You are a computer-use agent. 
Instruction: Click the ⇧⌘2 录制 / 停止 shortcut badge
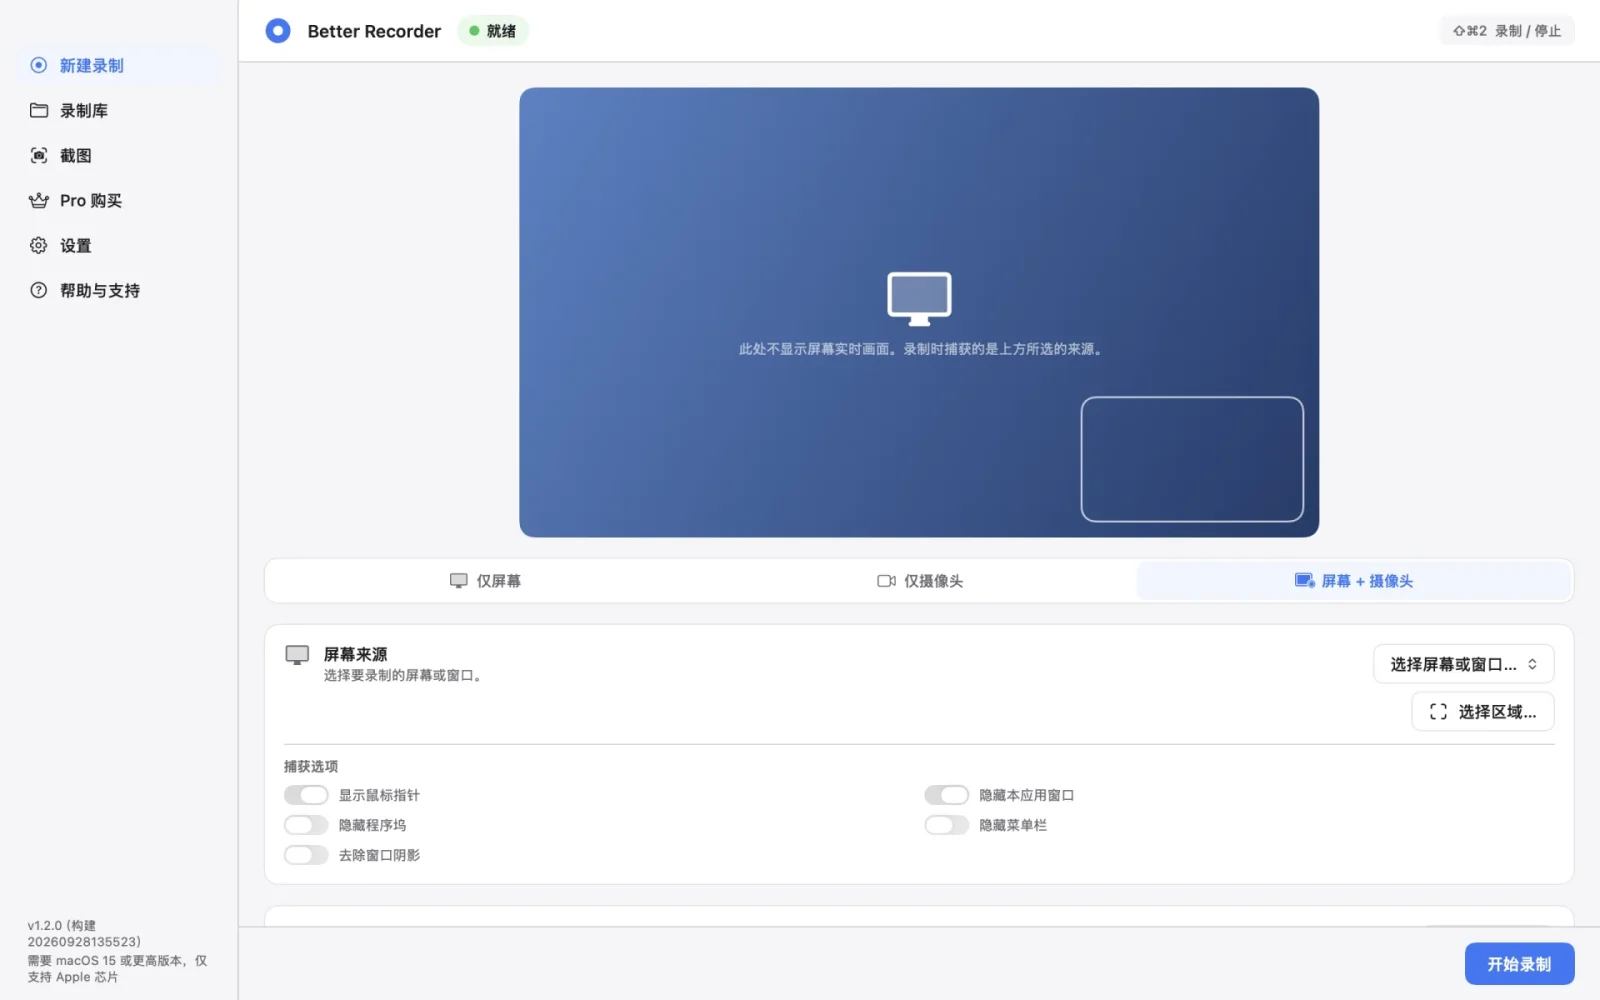pyautogui.click(x=1507, y=31)
